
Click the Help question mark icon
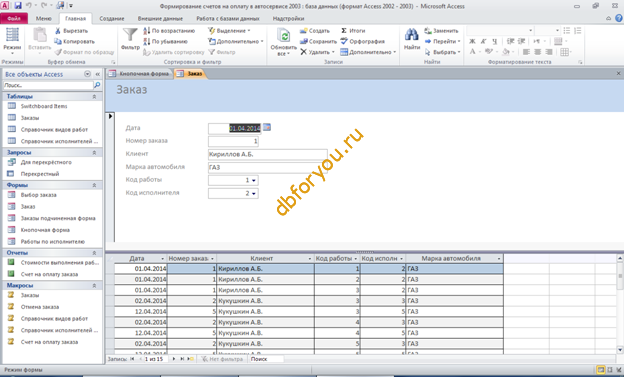point(619,18)
